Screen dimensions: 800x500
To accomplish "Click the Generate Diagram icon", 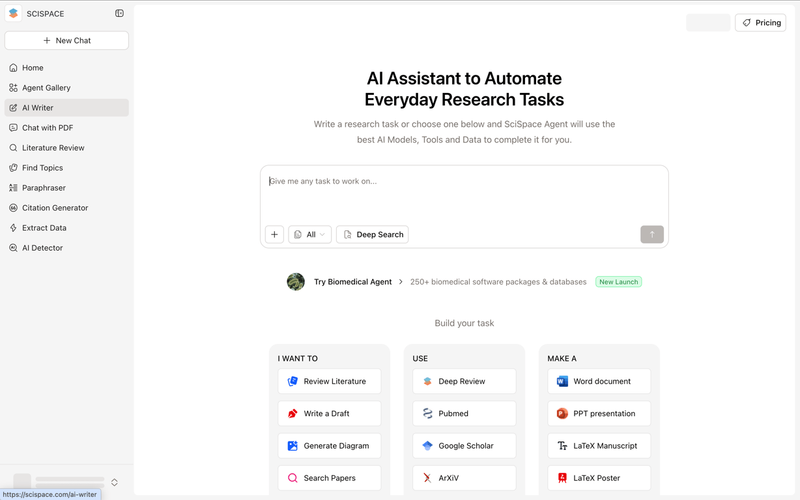I will 292,446.
